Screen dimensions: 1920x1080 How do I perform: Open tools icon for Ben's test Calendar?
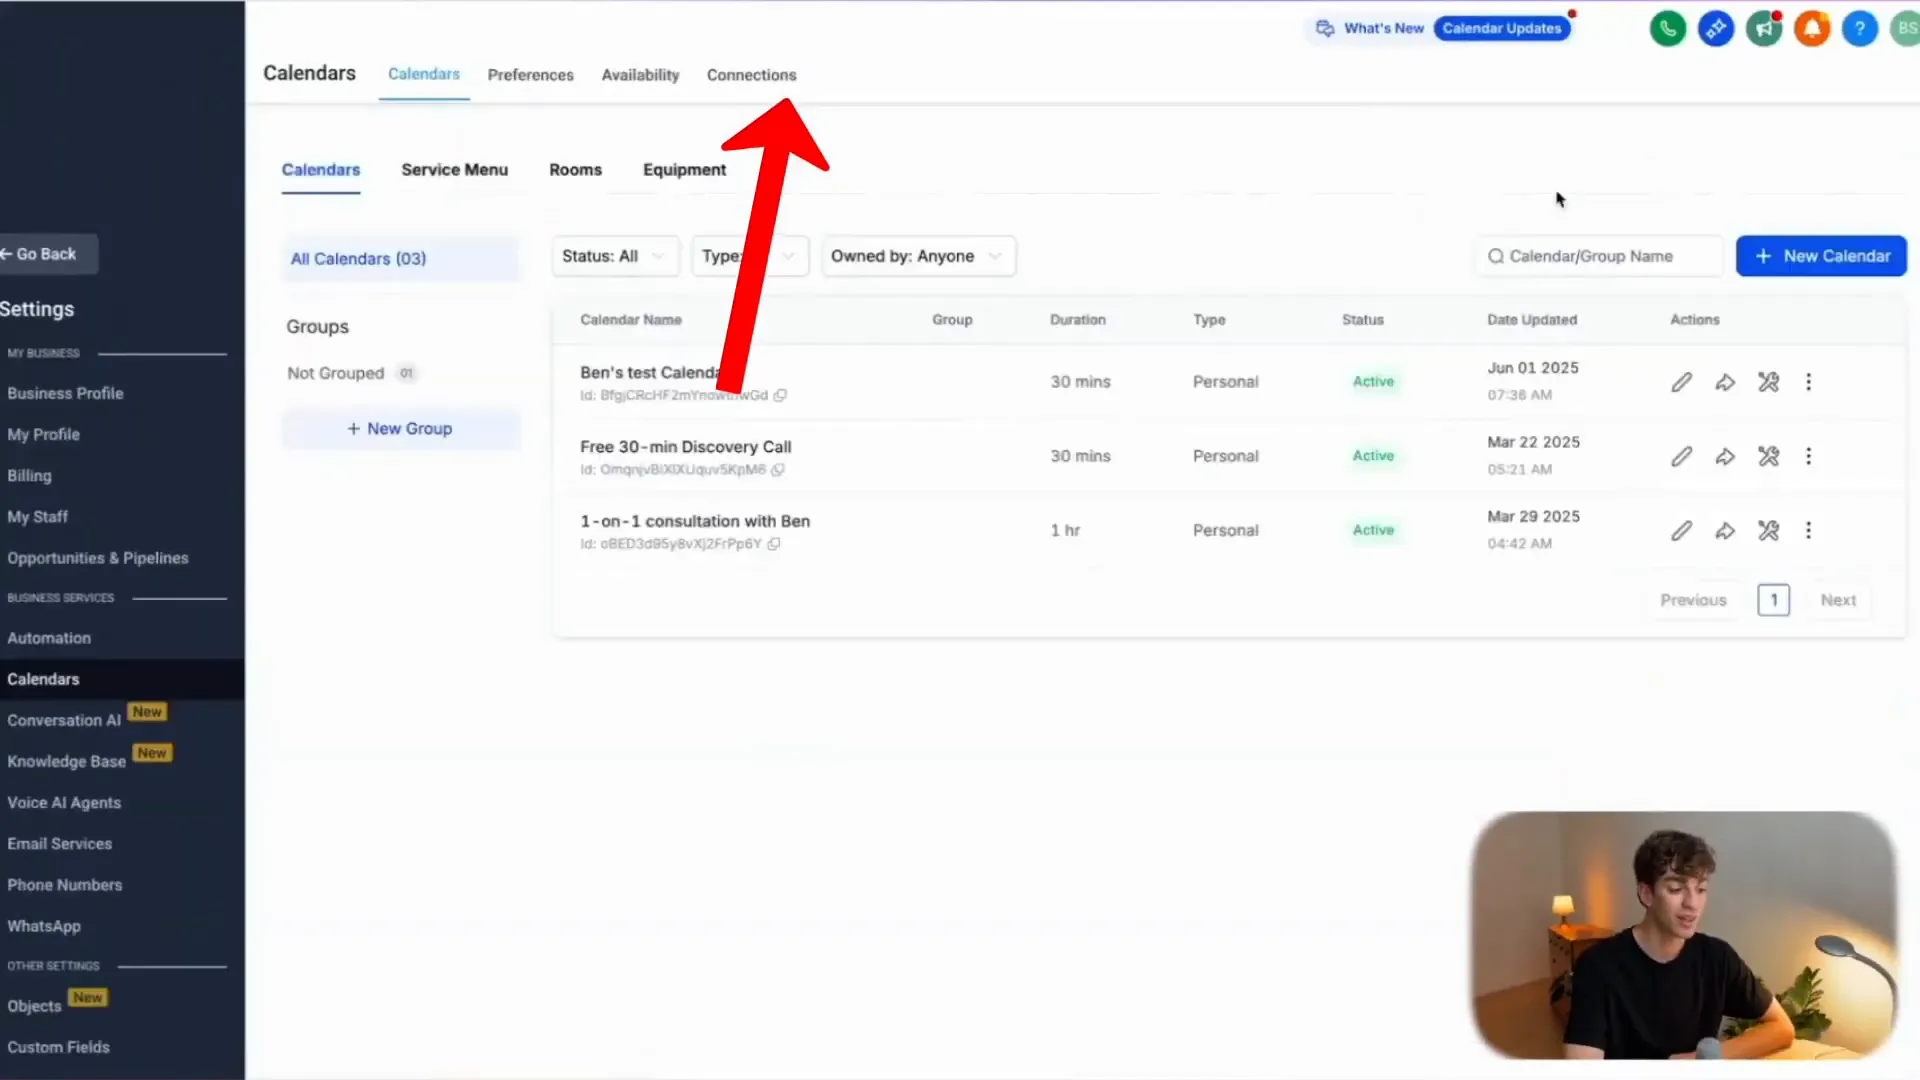1768,382
